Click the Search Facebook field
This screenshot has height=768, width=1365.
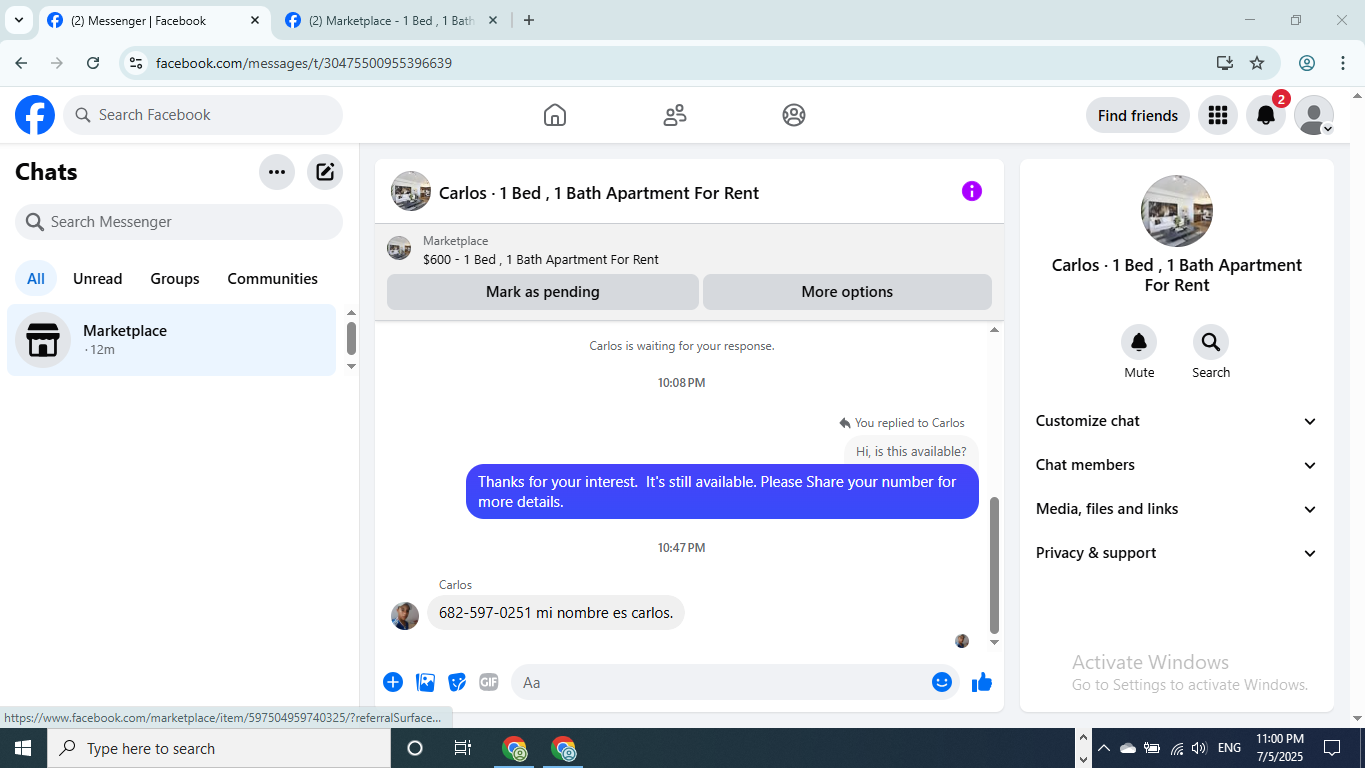click(x=203, y=115)
